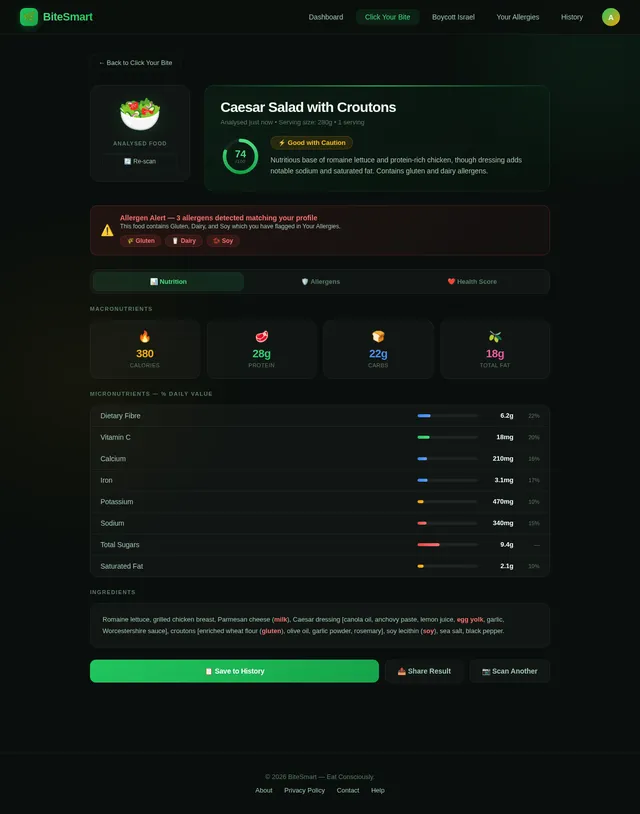The height and width of the screenshot is (814, 640).
Task: Switch to the Health Score tab
Action: pos(472,281)
